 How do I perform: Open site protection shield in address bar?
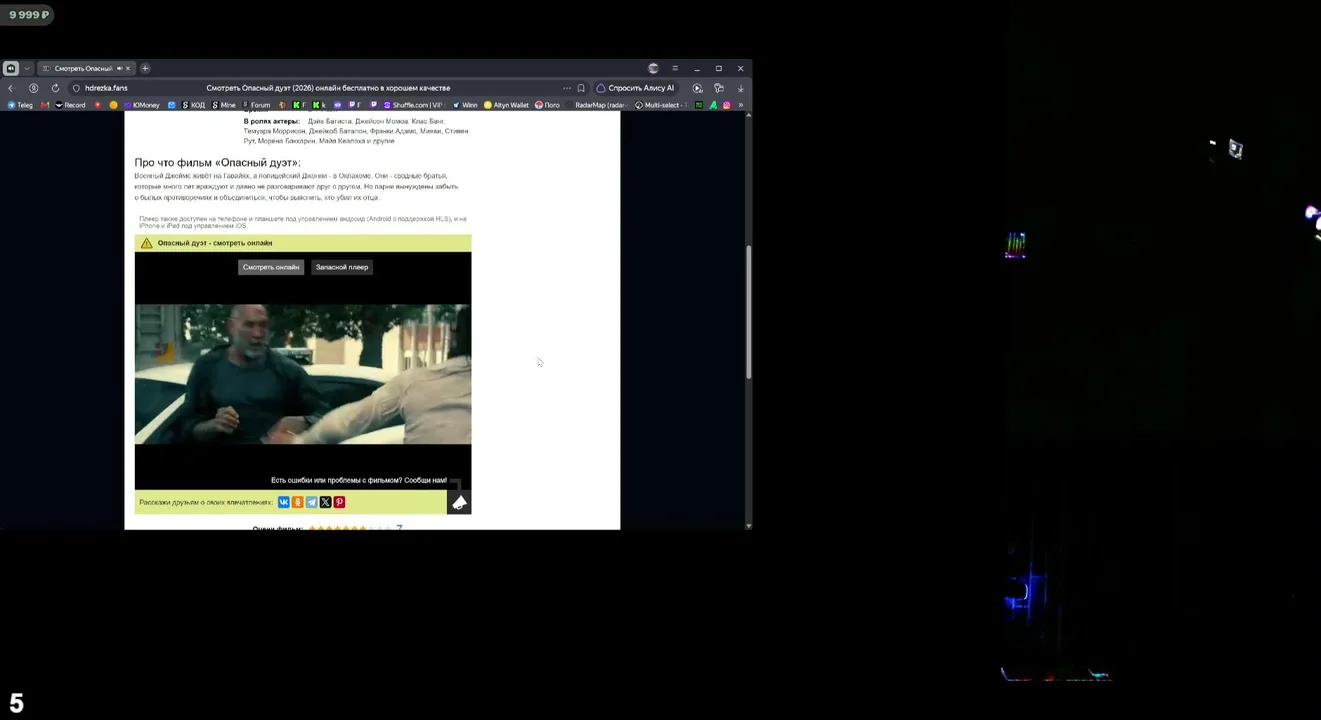[x=76, y=88]
